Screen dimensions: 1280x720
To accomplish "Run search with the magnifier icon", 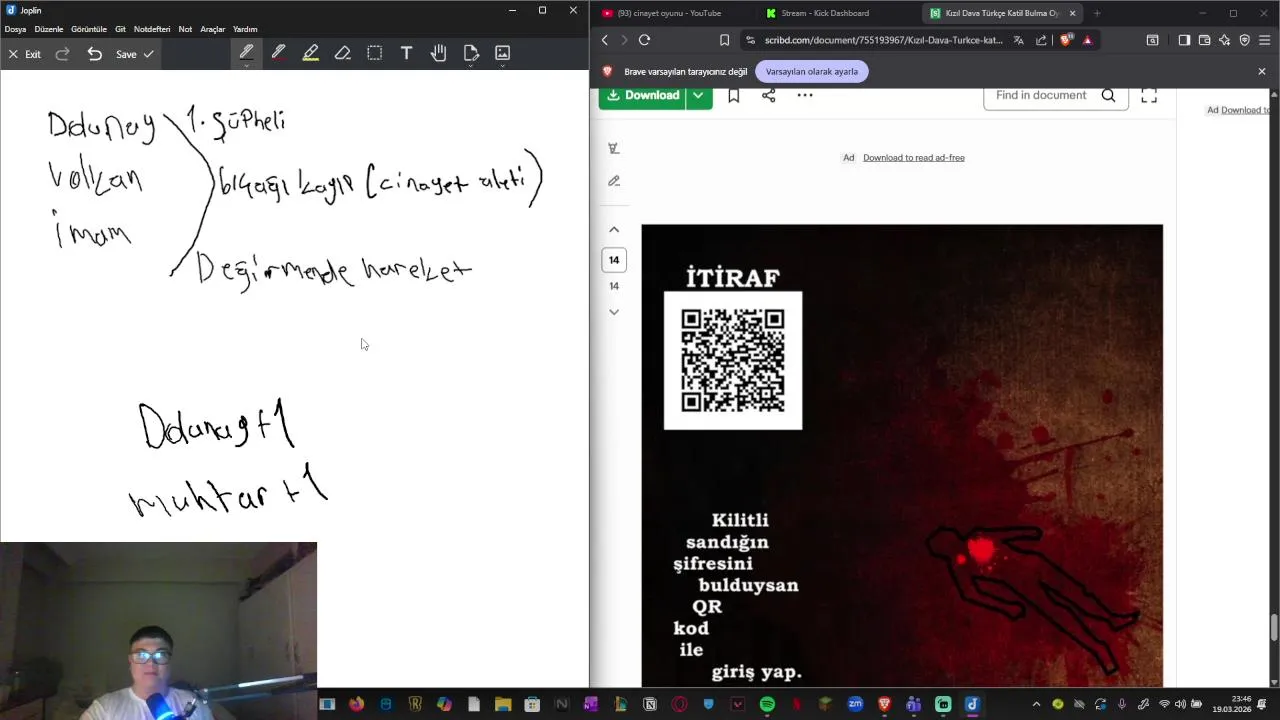I will click(x=1108, y=96).
